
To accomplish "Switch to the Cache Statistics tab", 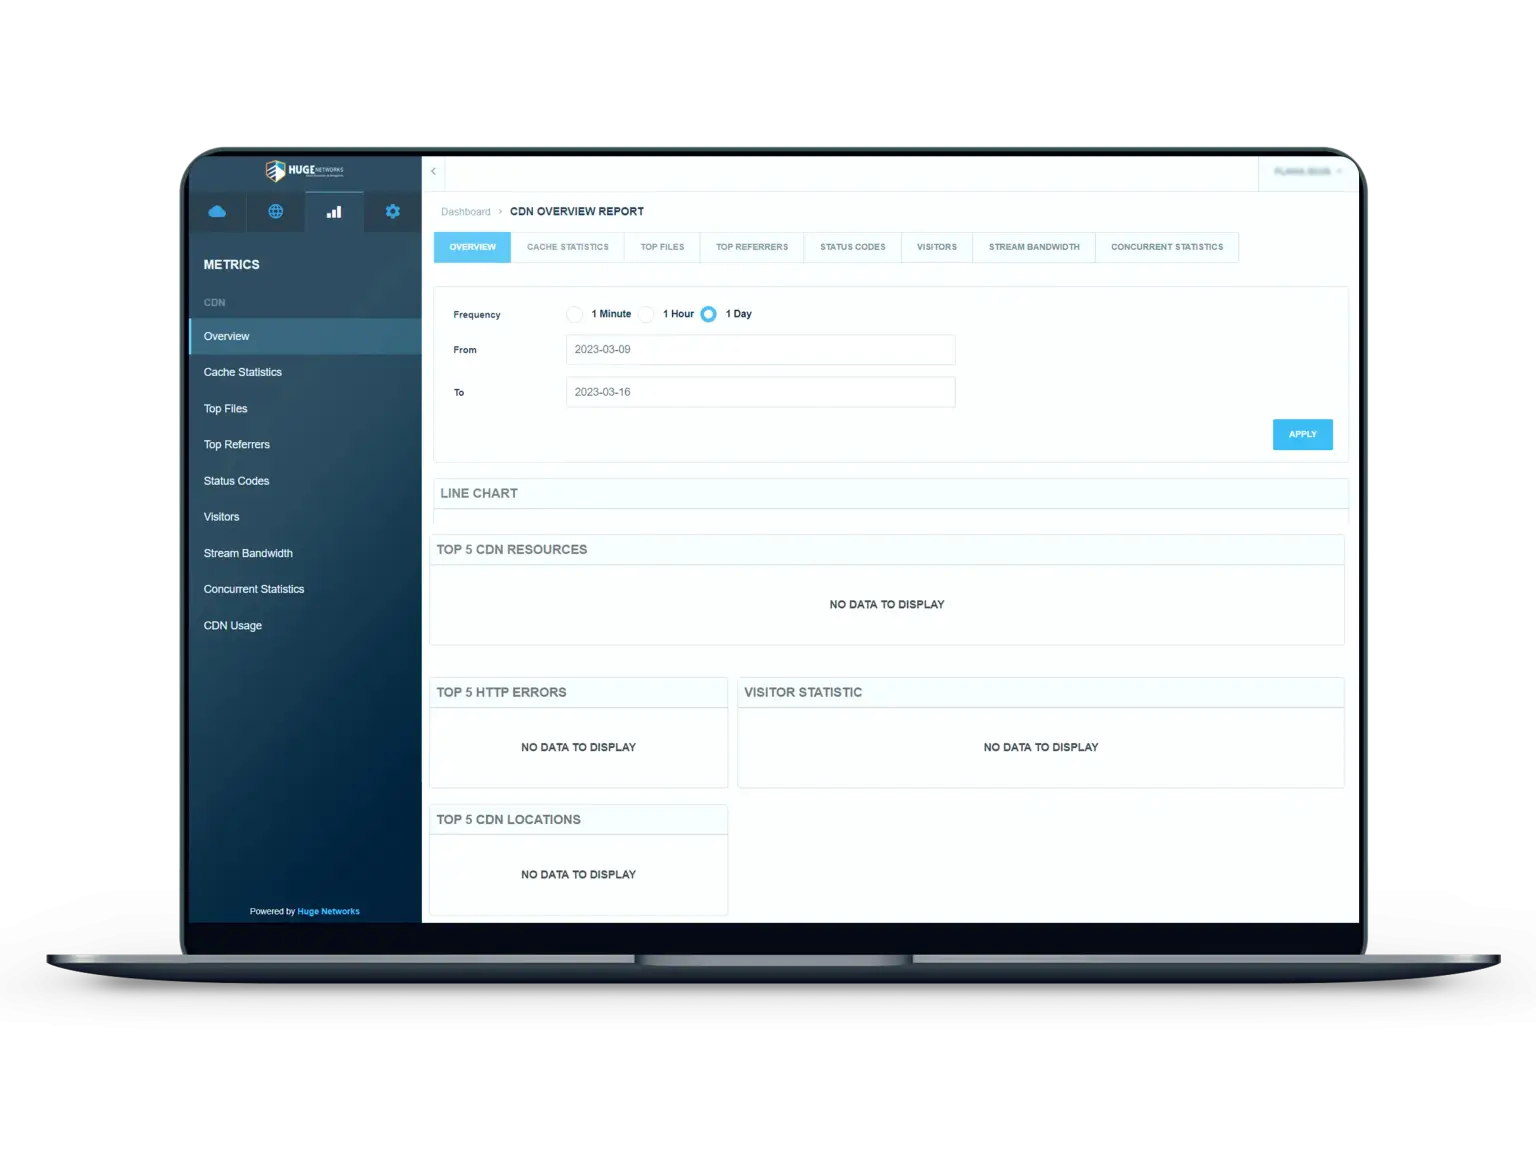I will click(567, 247).
